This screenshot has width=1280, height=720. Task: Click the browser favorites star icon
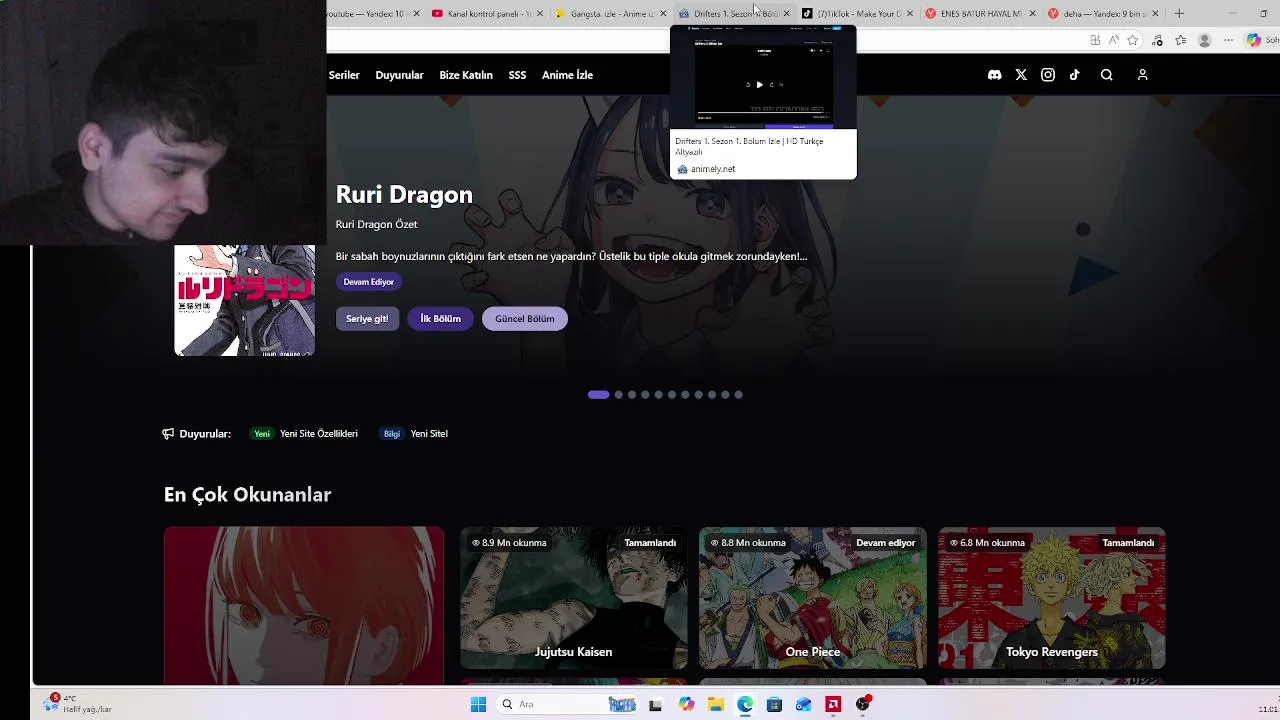pyautogui.click(x=1133, y=40)
